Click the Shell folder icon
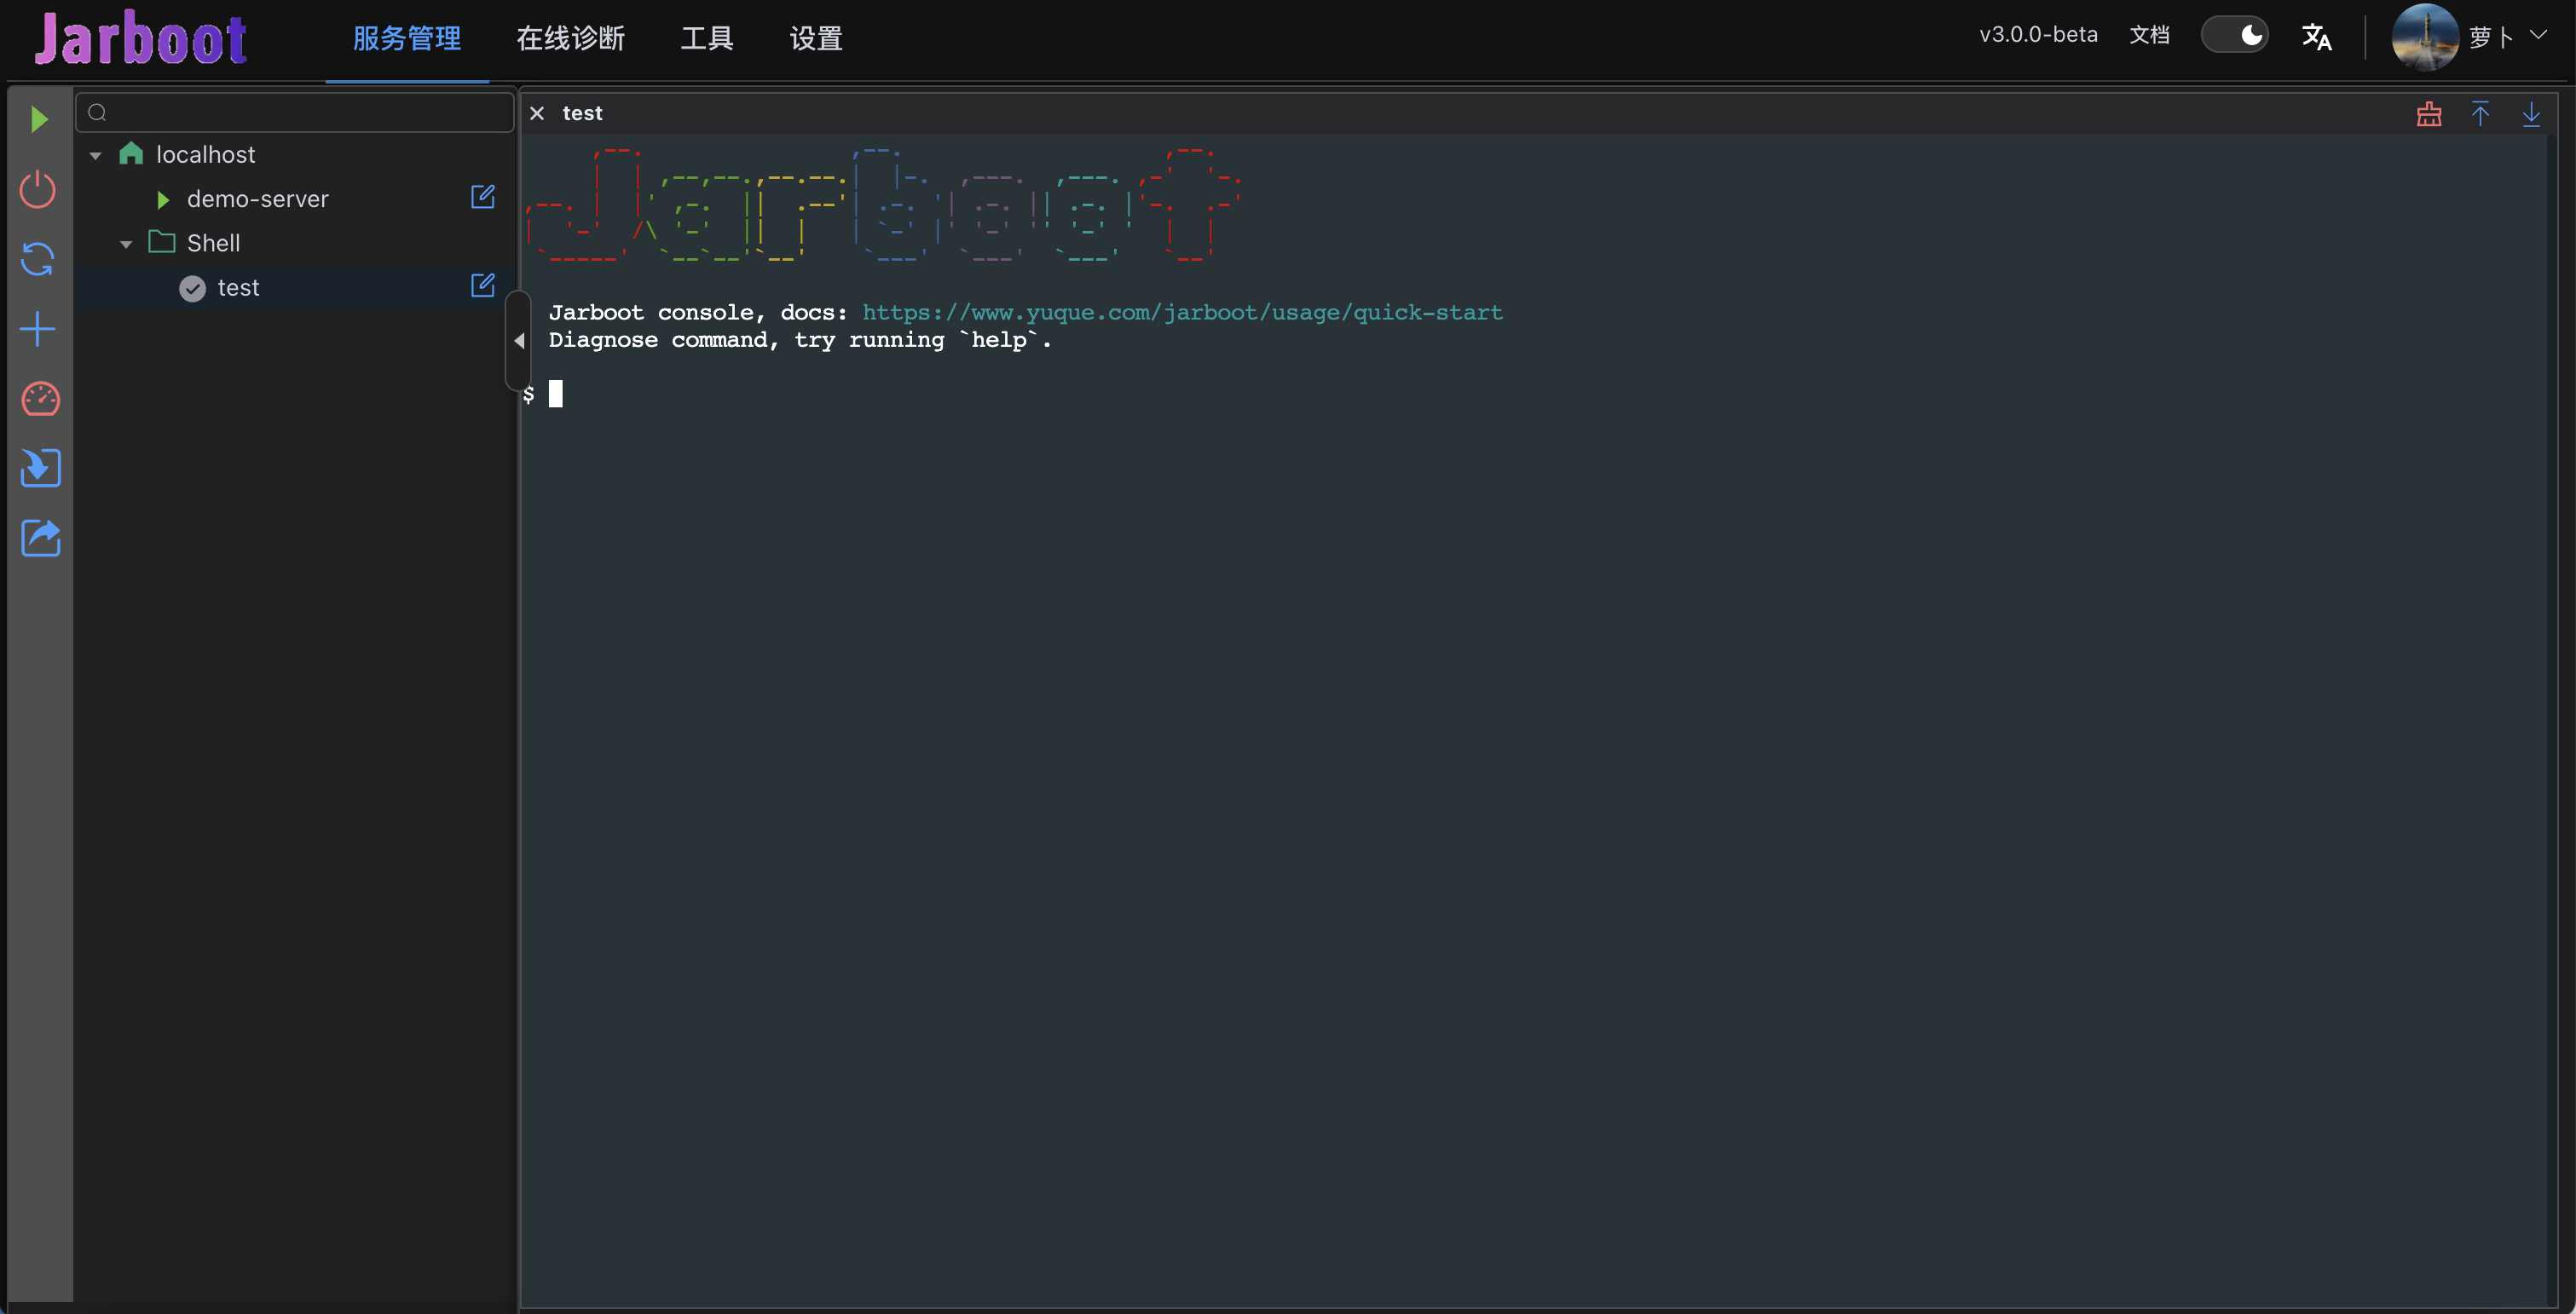The width and height of the screenshot is (2576, 1314). tap(161, 242)
